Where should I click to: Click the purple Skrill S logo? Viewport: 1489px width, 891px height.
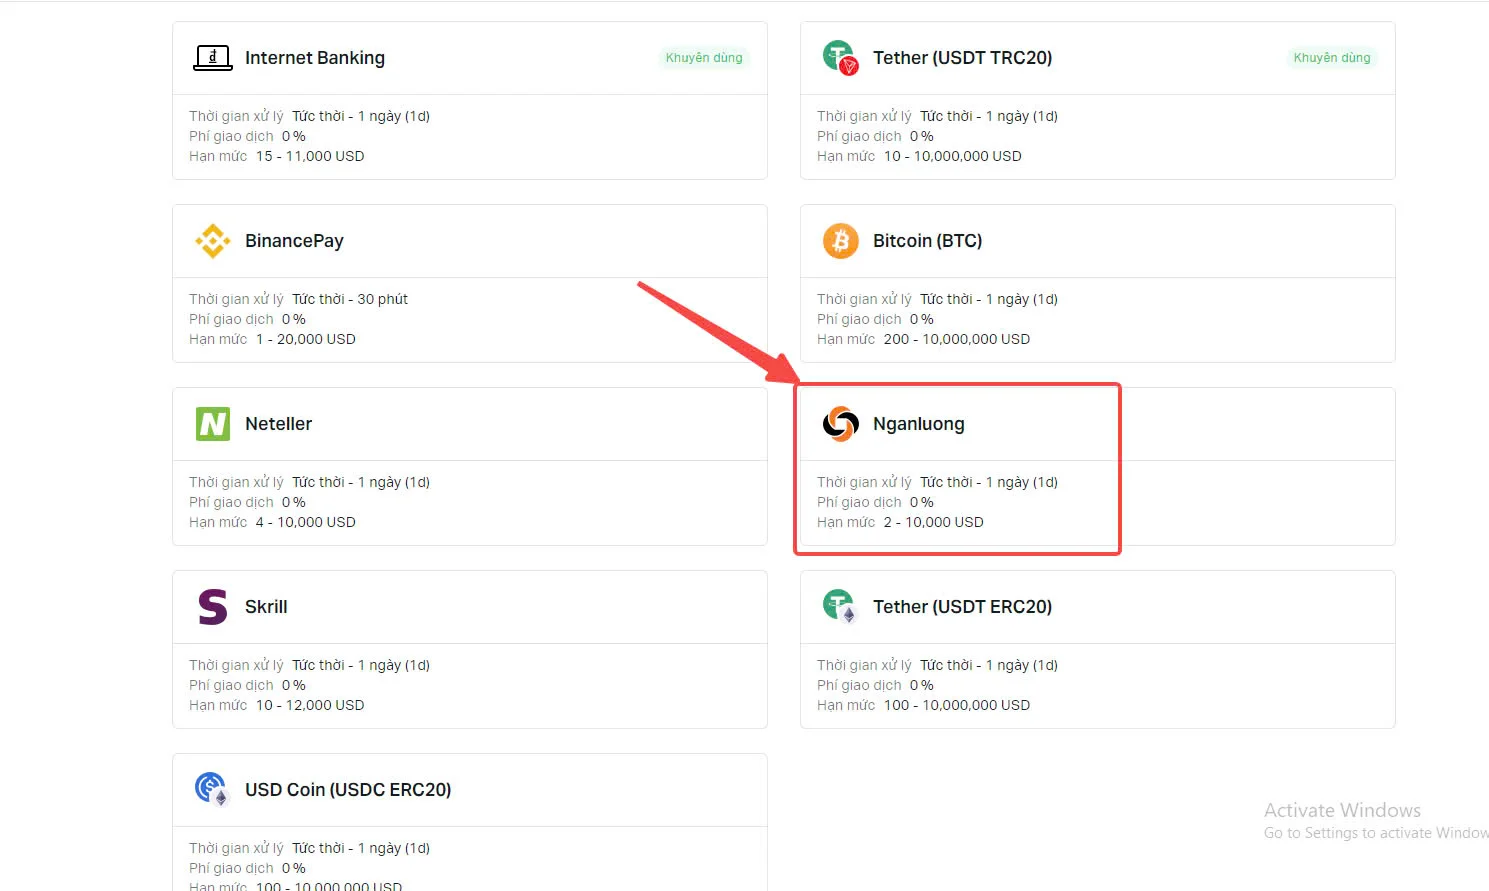click(x=213, y=607)
